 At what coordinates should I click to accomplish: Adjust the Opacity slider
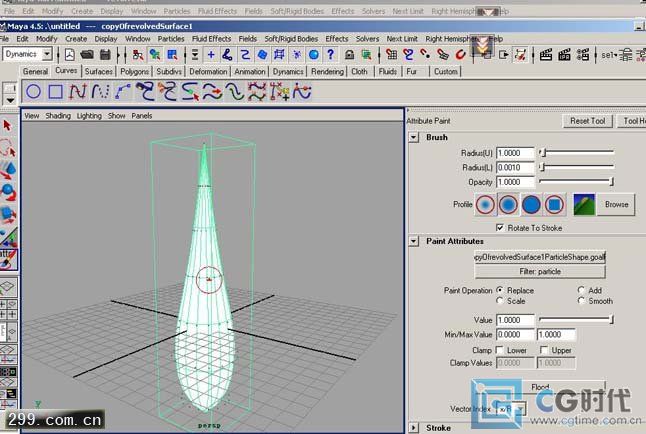coord(577,181)
